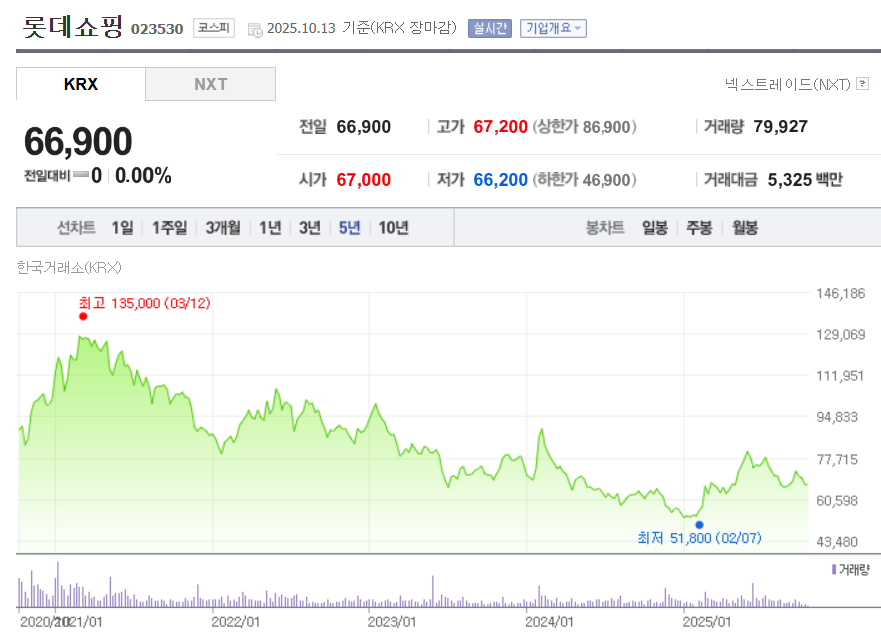Image resolution: width=881 pixels, height=640 pixels.
Task: Click the 실시간 button
Action: click(x=490, y=28)
